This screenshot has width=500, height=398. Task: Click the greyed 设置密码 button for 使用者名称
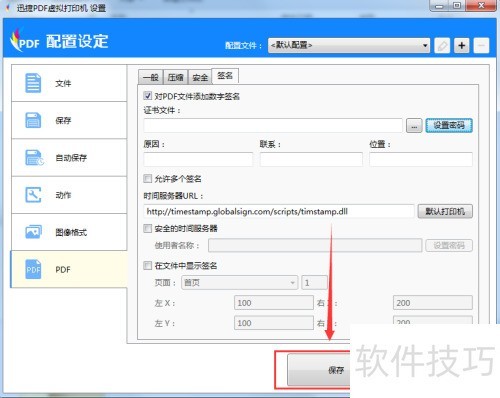449,246
